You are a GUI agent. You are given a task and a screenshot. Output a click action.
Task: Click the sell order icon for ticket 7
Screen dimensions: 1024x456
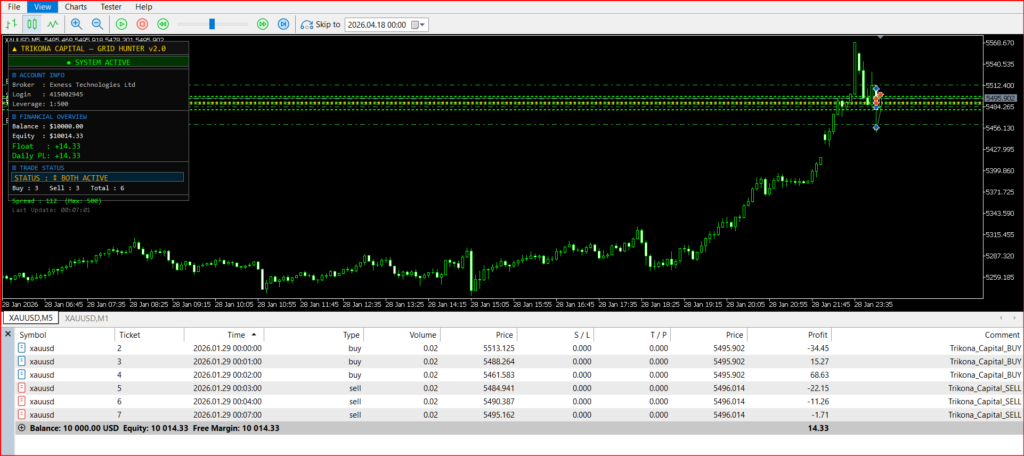22,415
